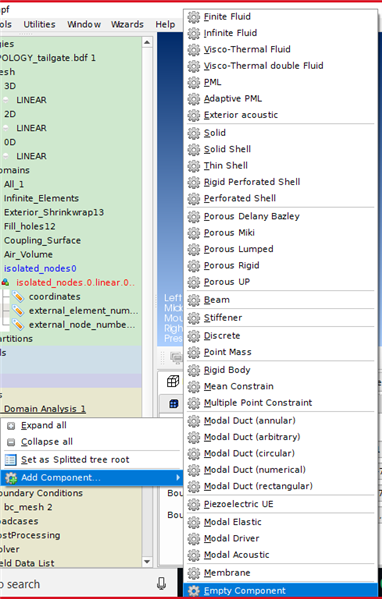Click the gear icon beside Finite Fluid
This screenshot has width=382, height=599.
pyautogui.click(x=194, y=17)
